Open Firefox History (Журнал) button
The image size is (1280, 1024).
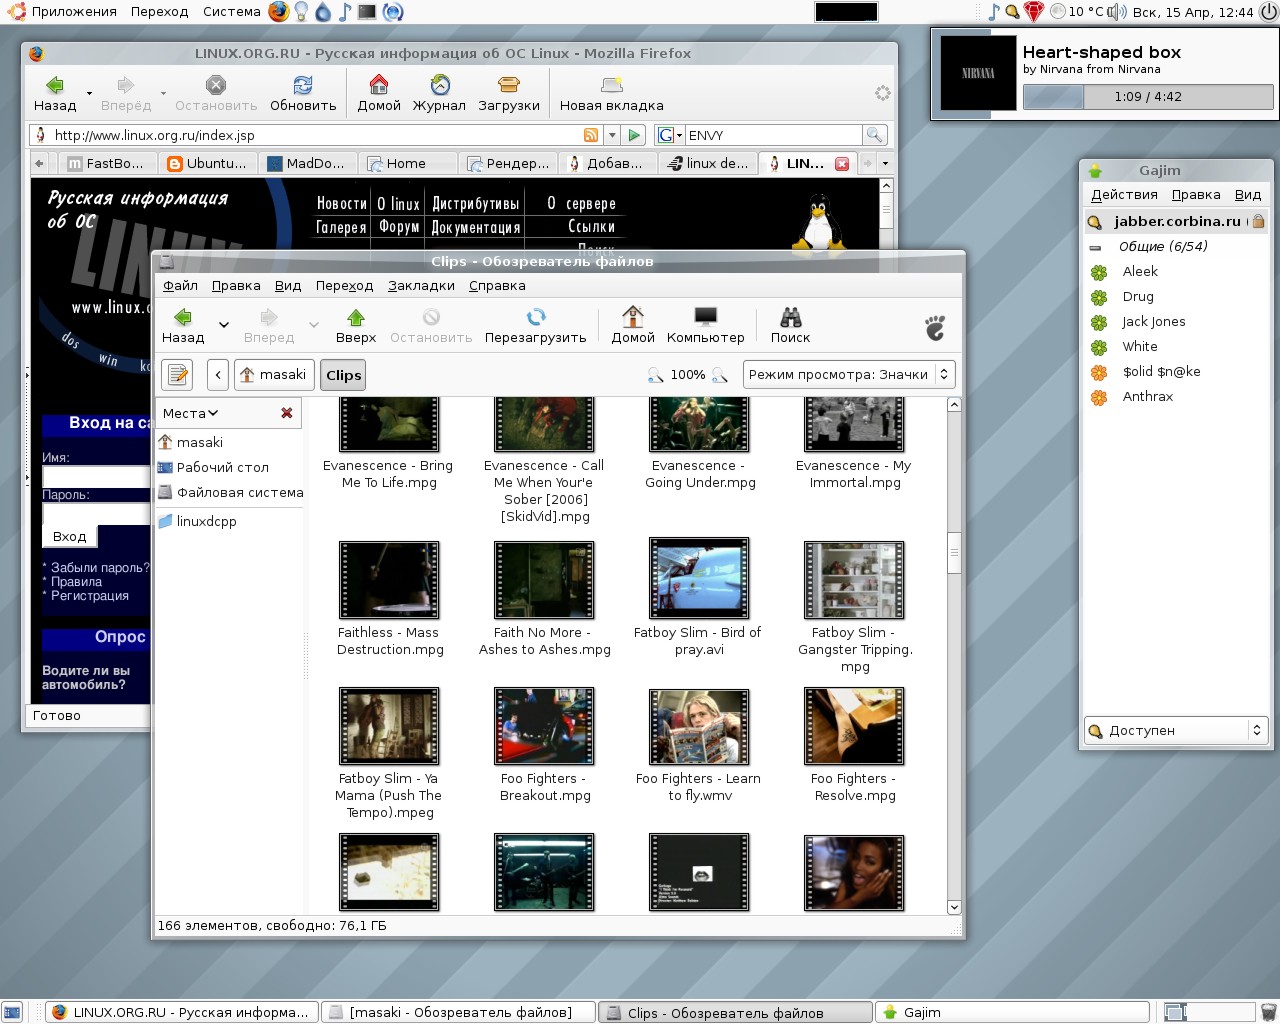click(439, 93)
